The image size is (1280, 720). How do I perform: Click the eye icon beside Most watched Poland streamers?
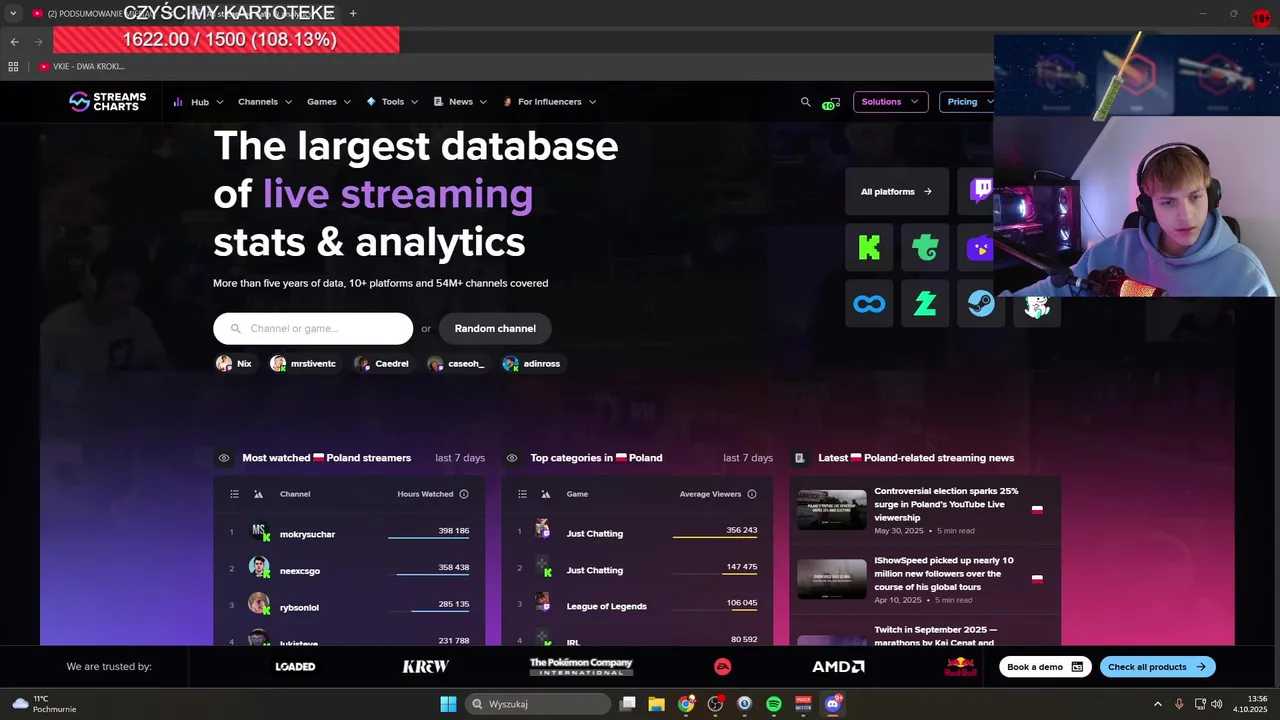[224, 458]
